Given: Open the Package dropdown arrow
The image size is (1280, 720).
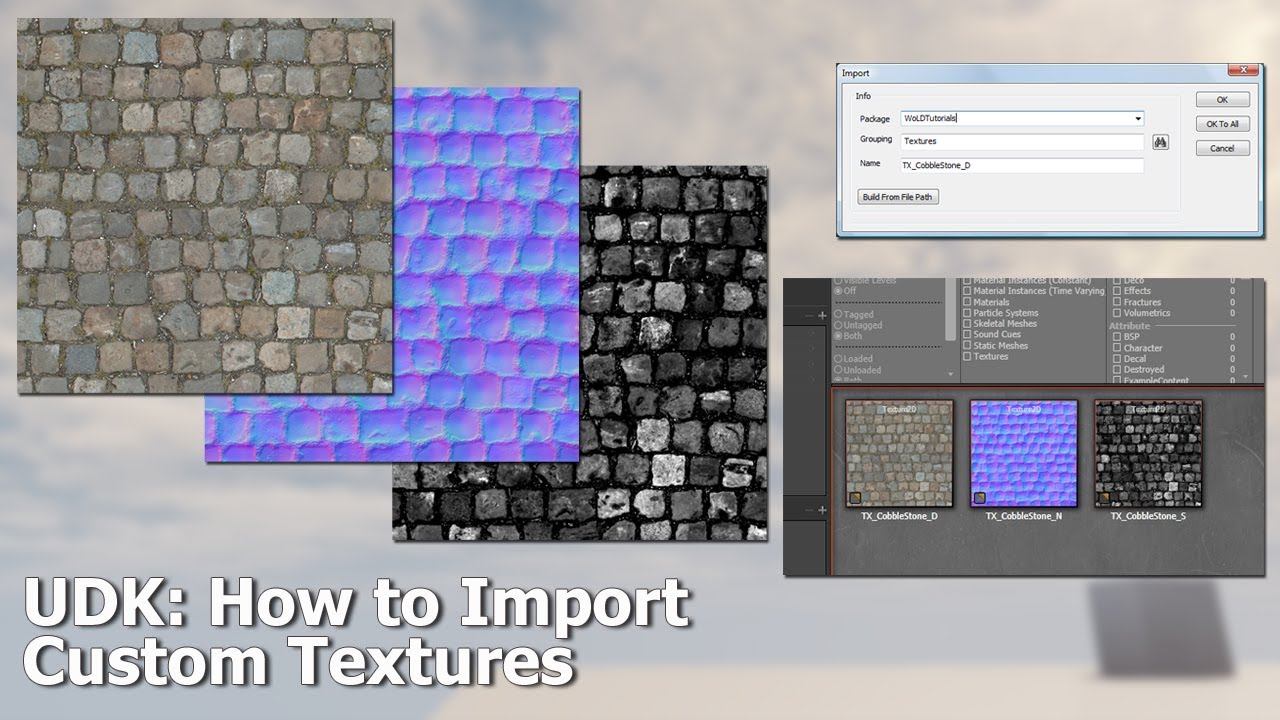Looking at the screenshot, I should point(1138,119).
